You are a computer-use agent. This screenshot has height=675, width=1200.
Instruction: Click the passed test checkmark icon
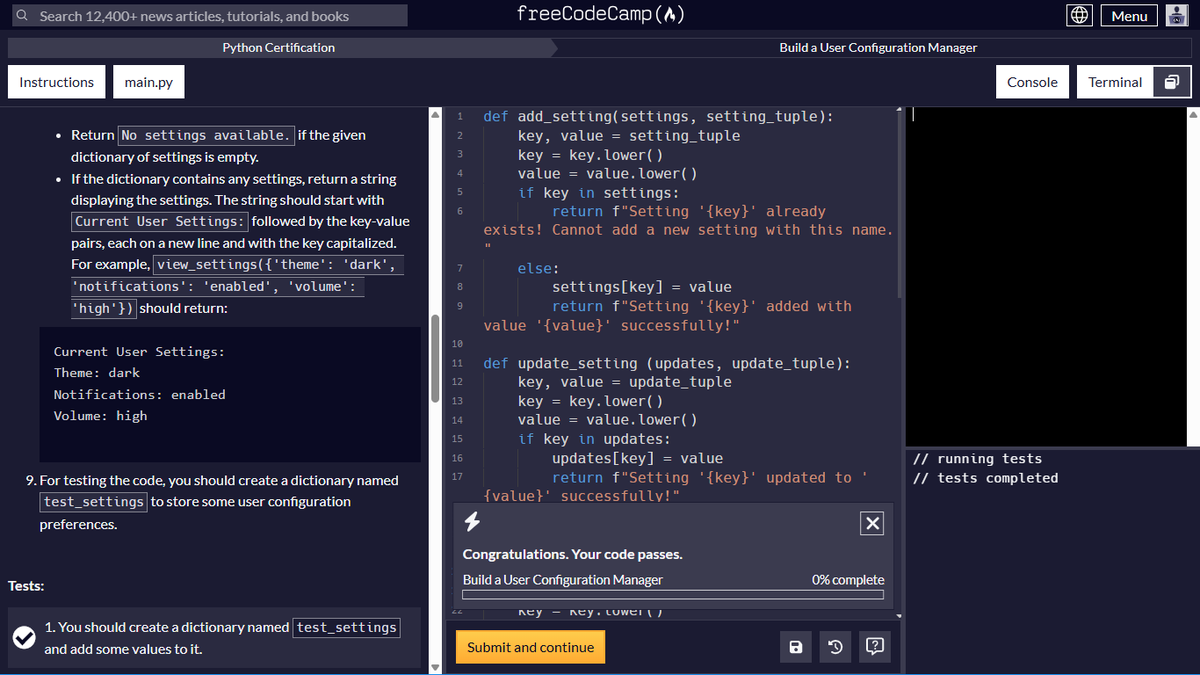23,638
